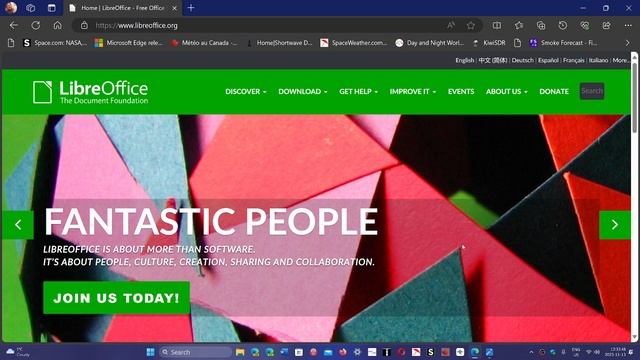Open a new browser tab
This screenshot has width=640, height=360.
[x=191, y=8]
